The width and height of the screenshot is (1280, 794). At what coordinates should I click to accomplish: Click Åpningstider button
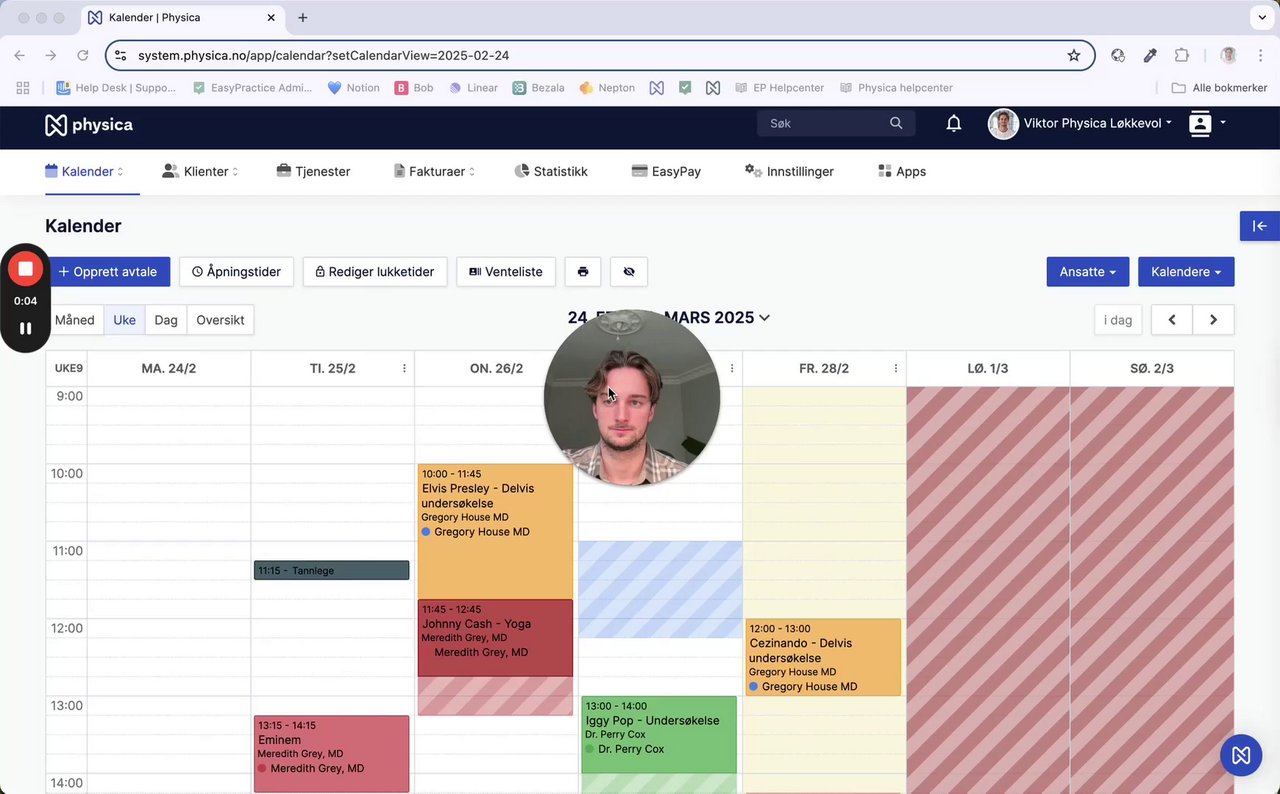pos(236,272)
